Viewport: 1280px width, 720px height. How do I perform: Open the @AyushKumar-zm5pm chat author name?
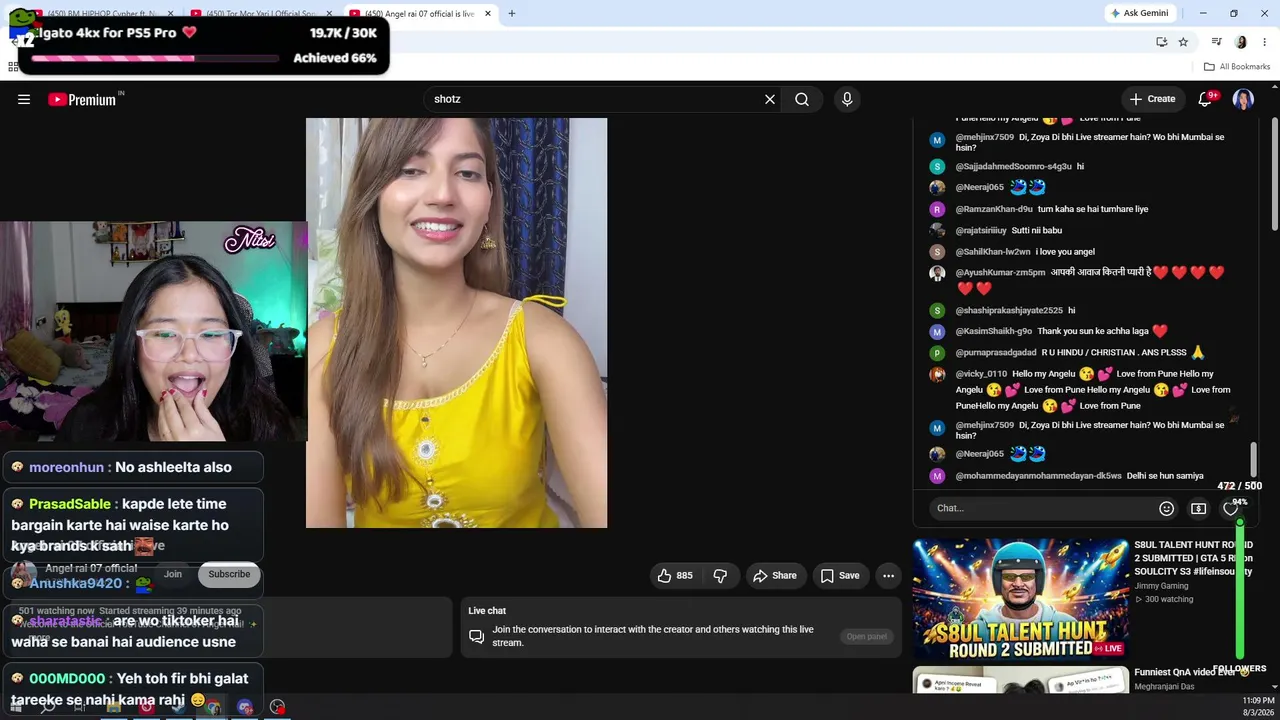click(1000, 272)
